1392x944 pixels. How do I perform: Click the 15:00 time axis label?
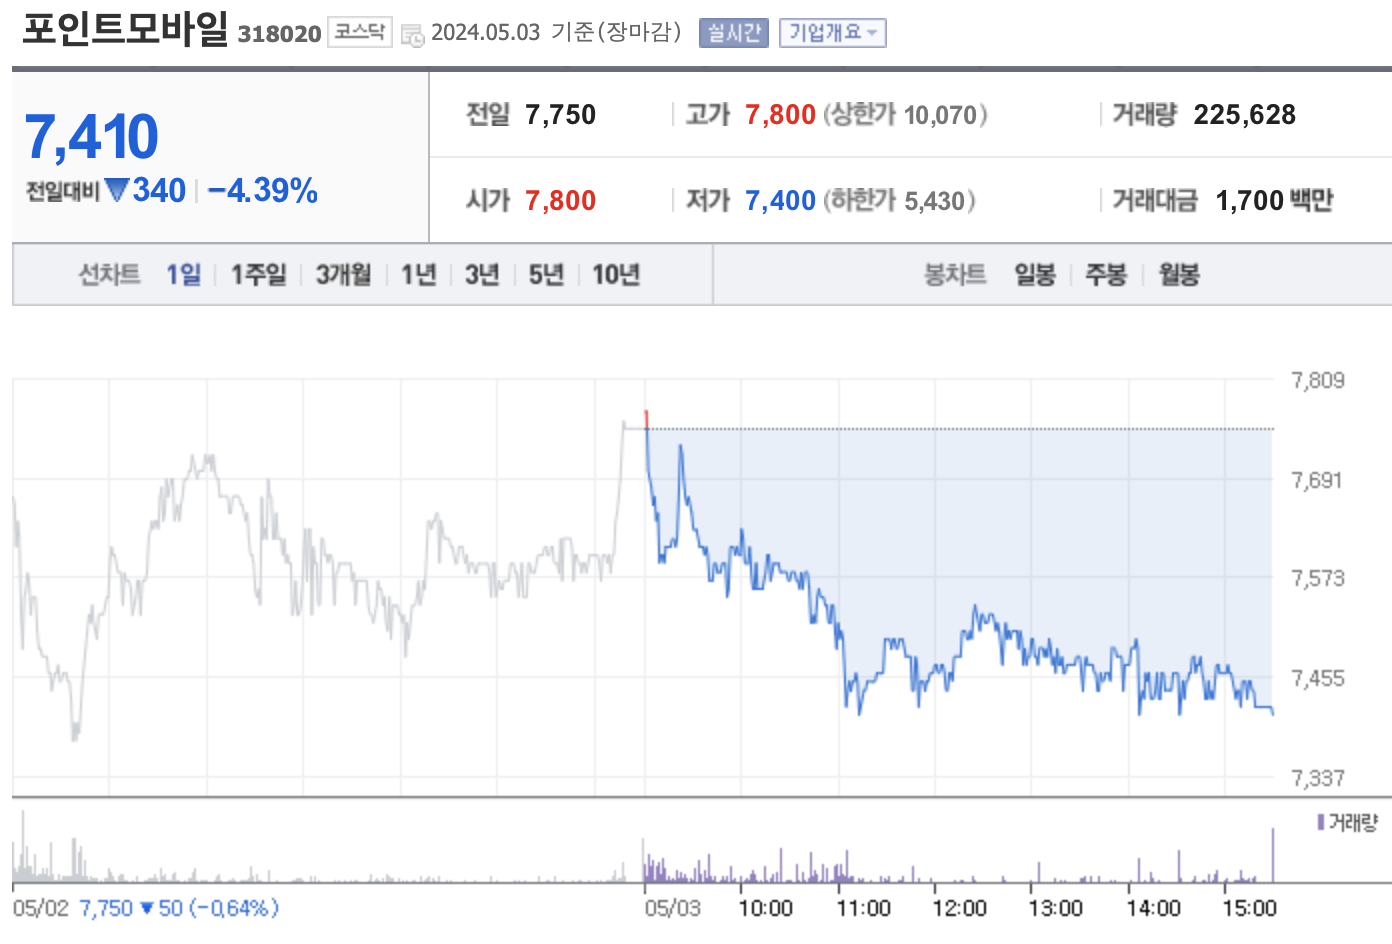[x=1250, y=908]
